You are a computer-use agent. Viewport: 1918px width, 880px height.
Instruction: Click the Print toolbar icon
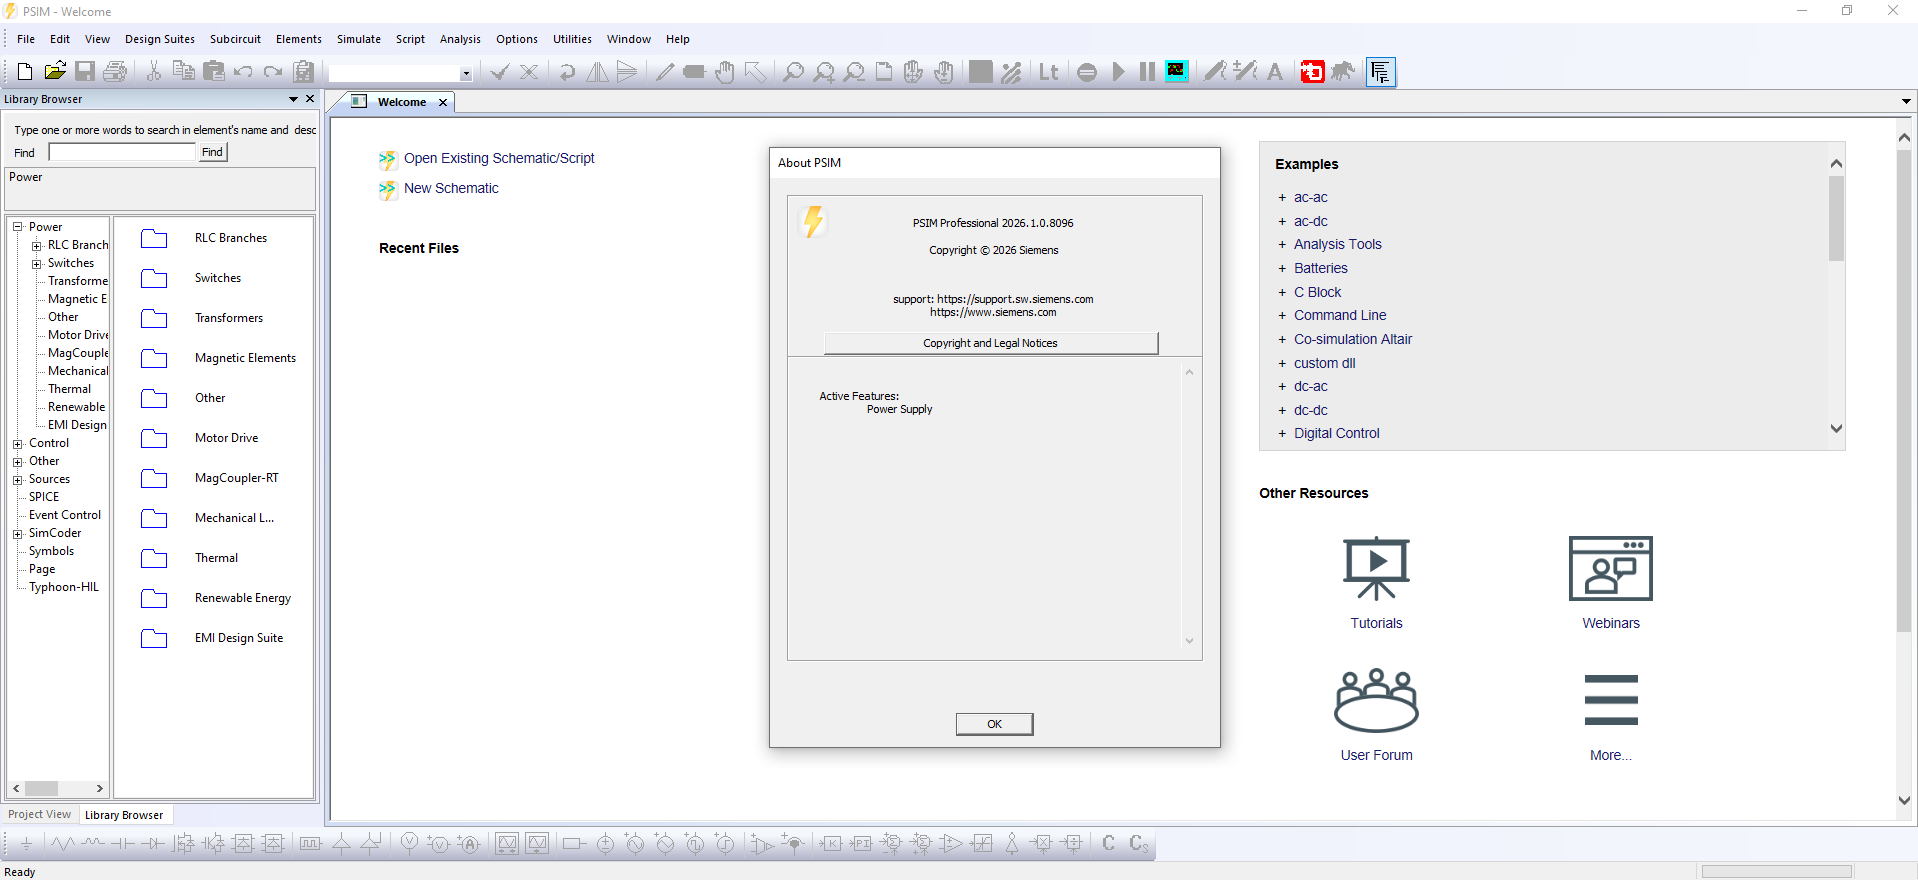115,71
